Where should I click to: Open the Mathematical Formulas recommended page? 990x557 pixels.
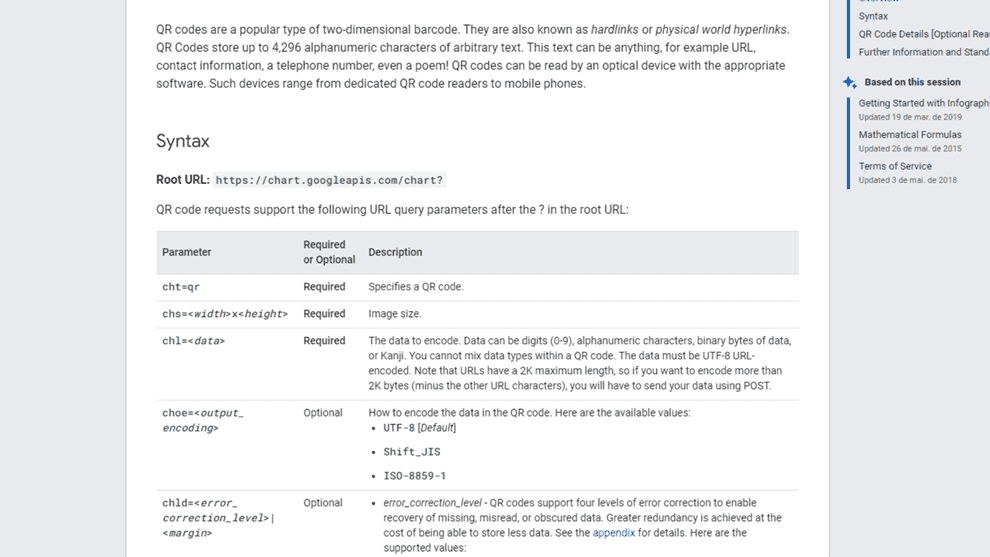tap(910, 135)
